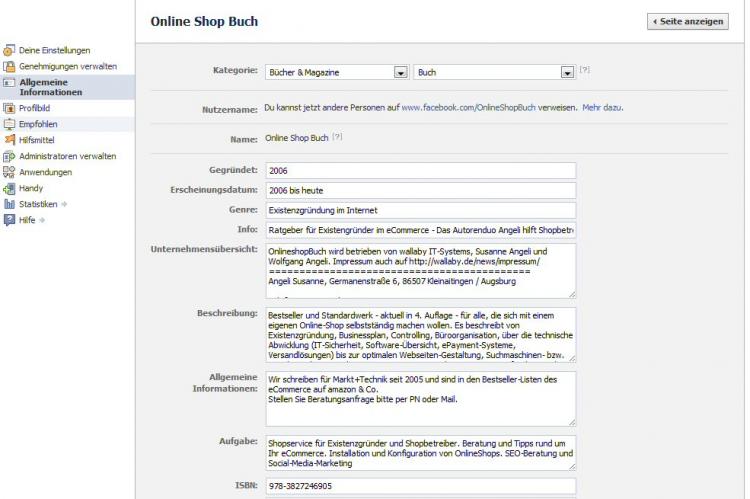Open the Statistiken menu item
This screenshot has width=750, height=499.
point(39,204)
